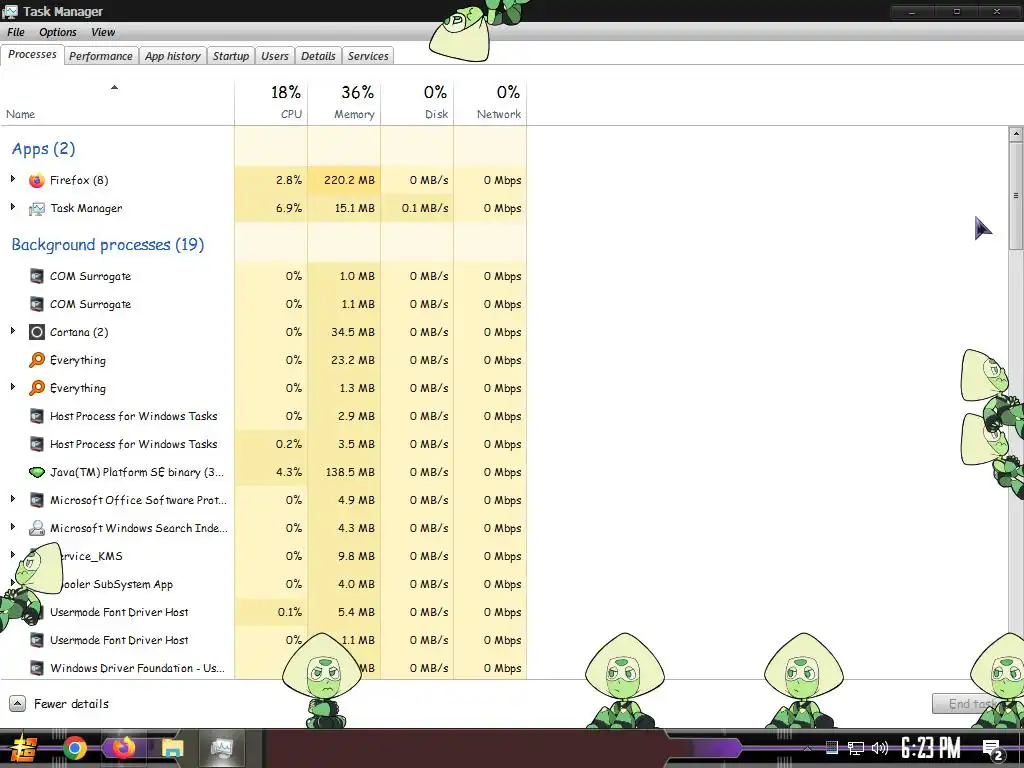Image resolution: width=1024 pixels, height=768 pixels.
Task: Switch to the Performance tab
Action: coord(101,56)
